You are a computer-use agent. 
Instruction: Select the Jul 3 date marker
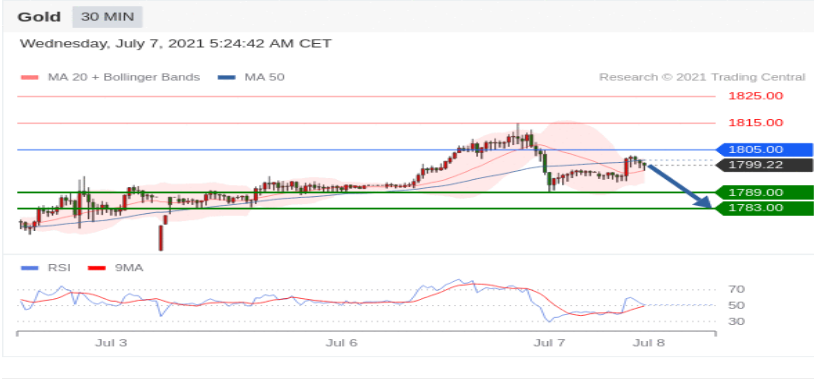coord(110,343)
